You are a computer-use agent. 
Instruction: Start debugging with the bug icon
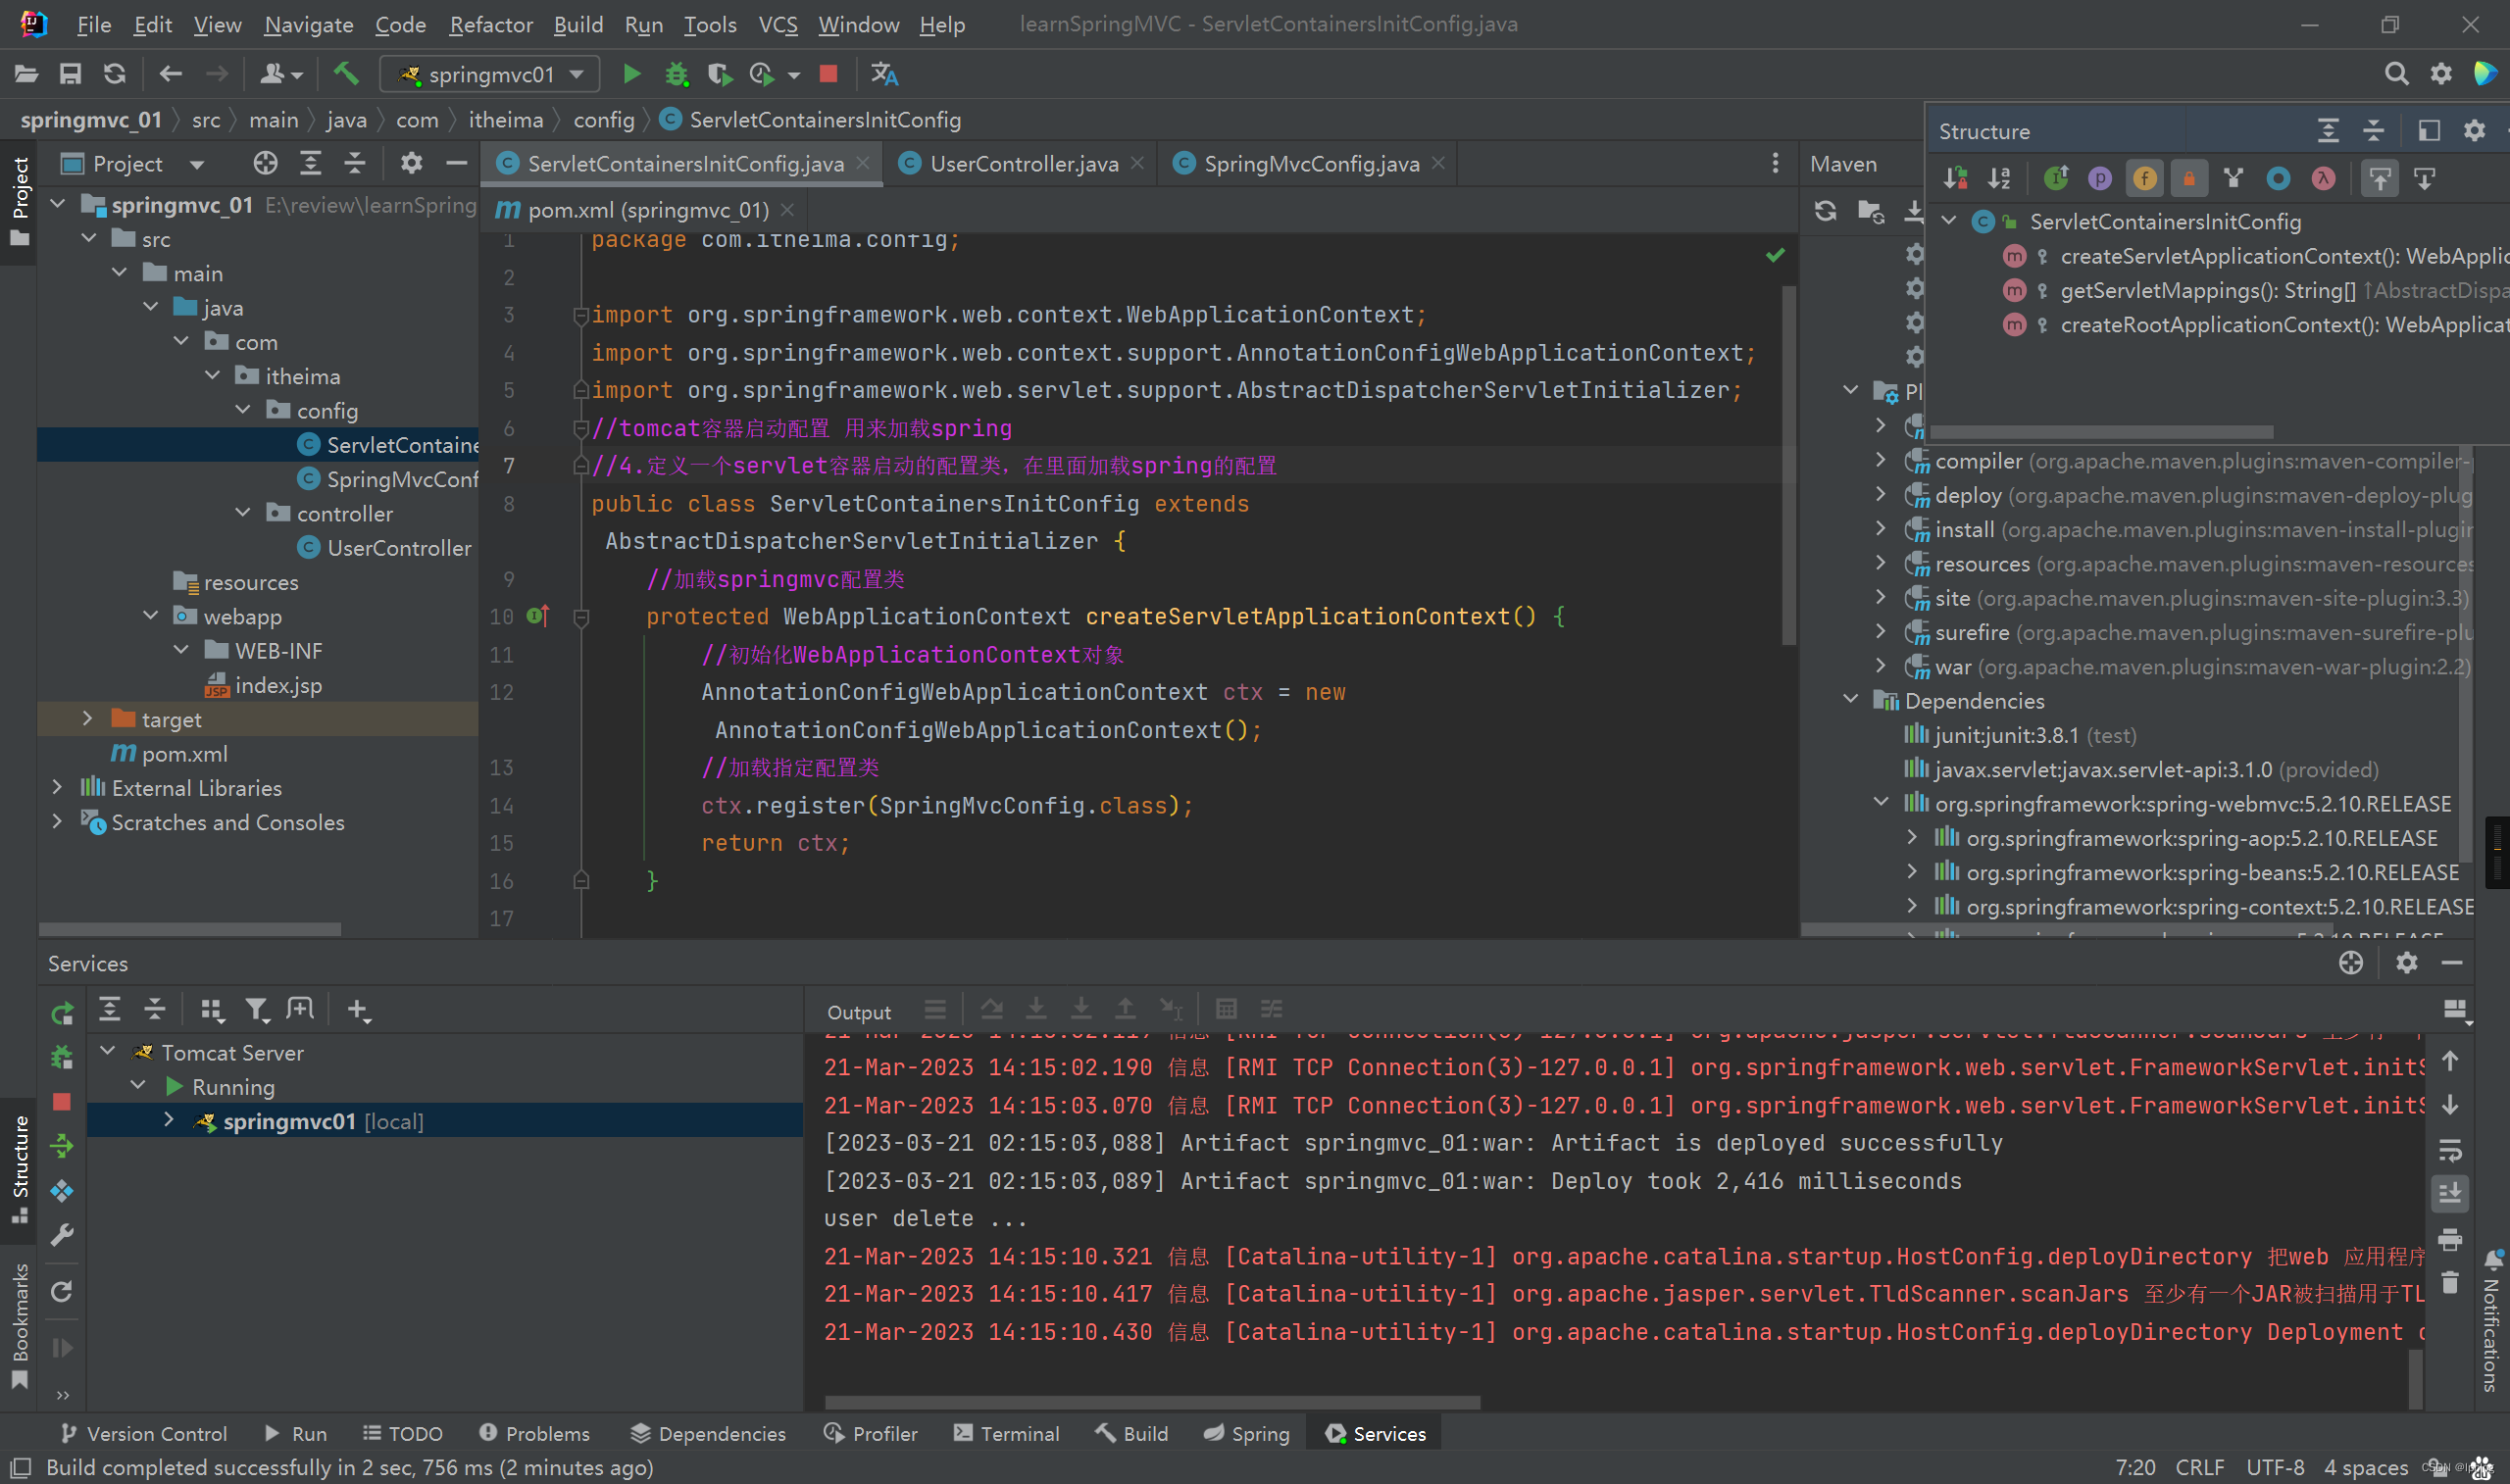(677, 74)
